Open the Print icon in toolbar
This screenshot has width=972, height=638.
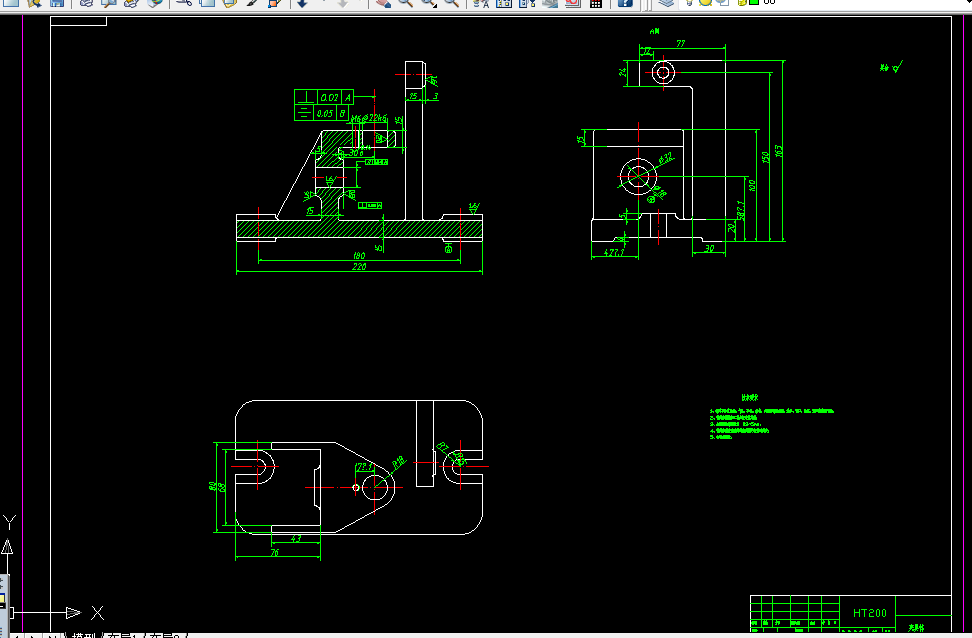[x=86, y=2]
